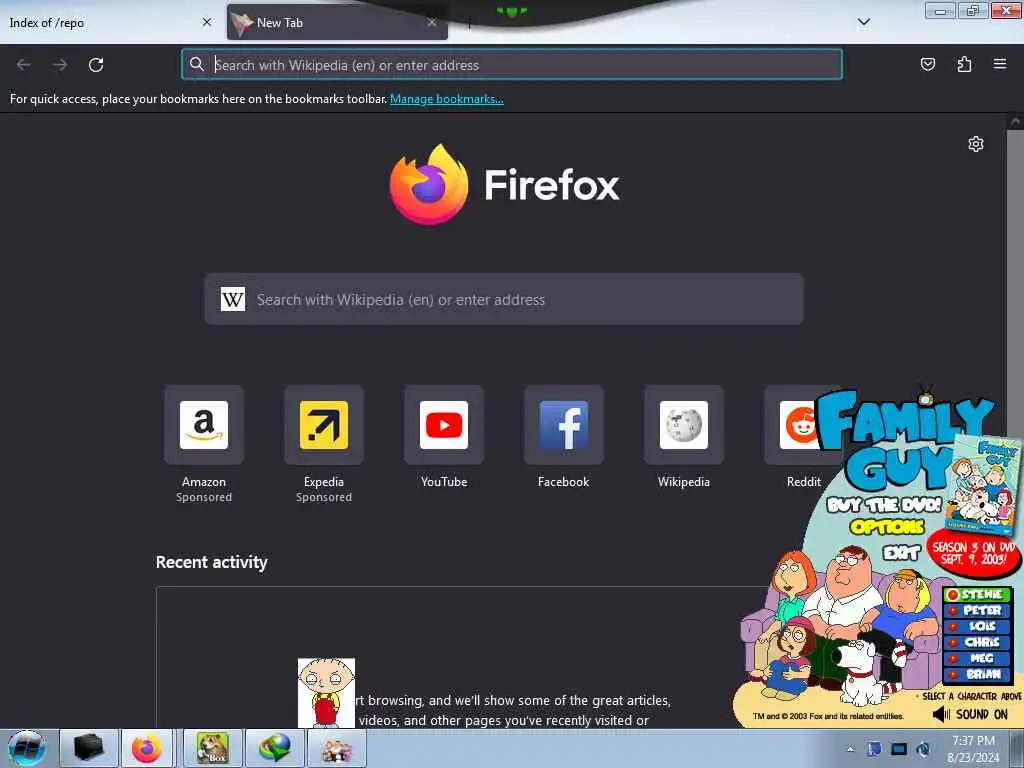Image resolution: width=1024 pixels, height=768 pixels.
Task: Open the globe taskbar app icon
Action: click(x=275, y=748)
